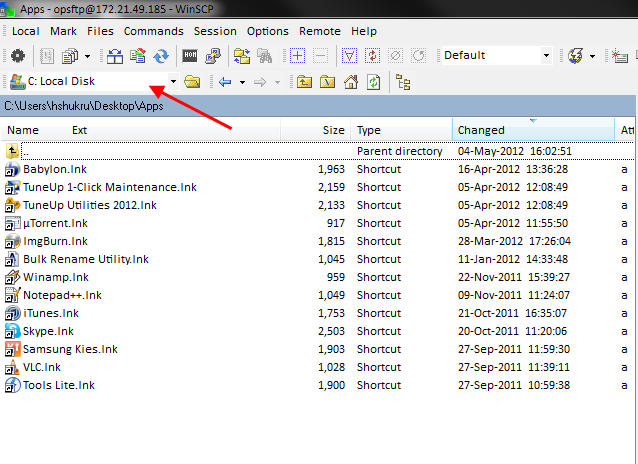Open the Commands menu

point(153,31)
